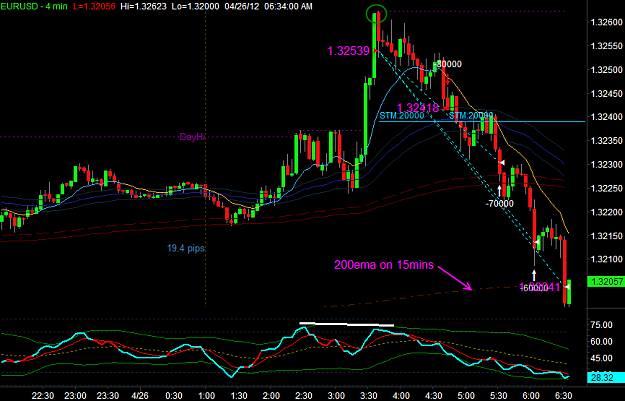Click the 4:30 time axis label
This screenshot has height=401, width=625.
(434, 396)
